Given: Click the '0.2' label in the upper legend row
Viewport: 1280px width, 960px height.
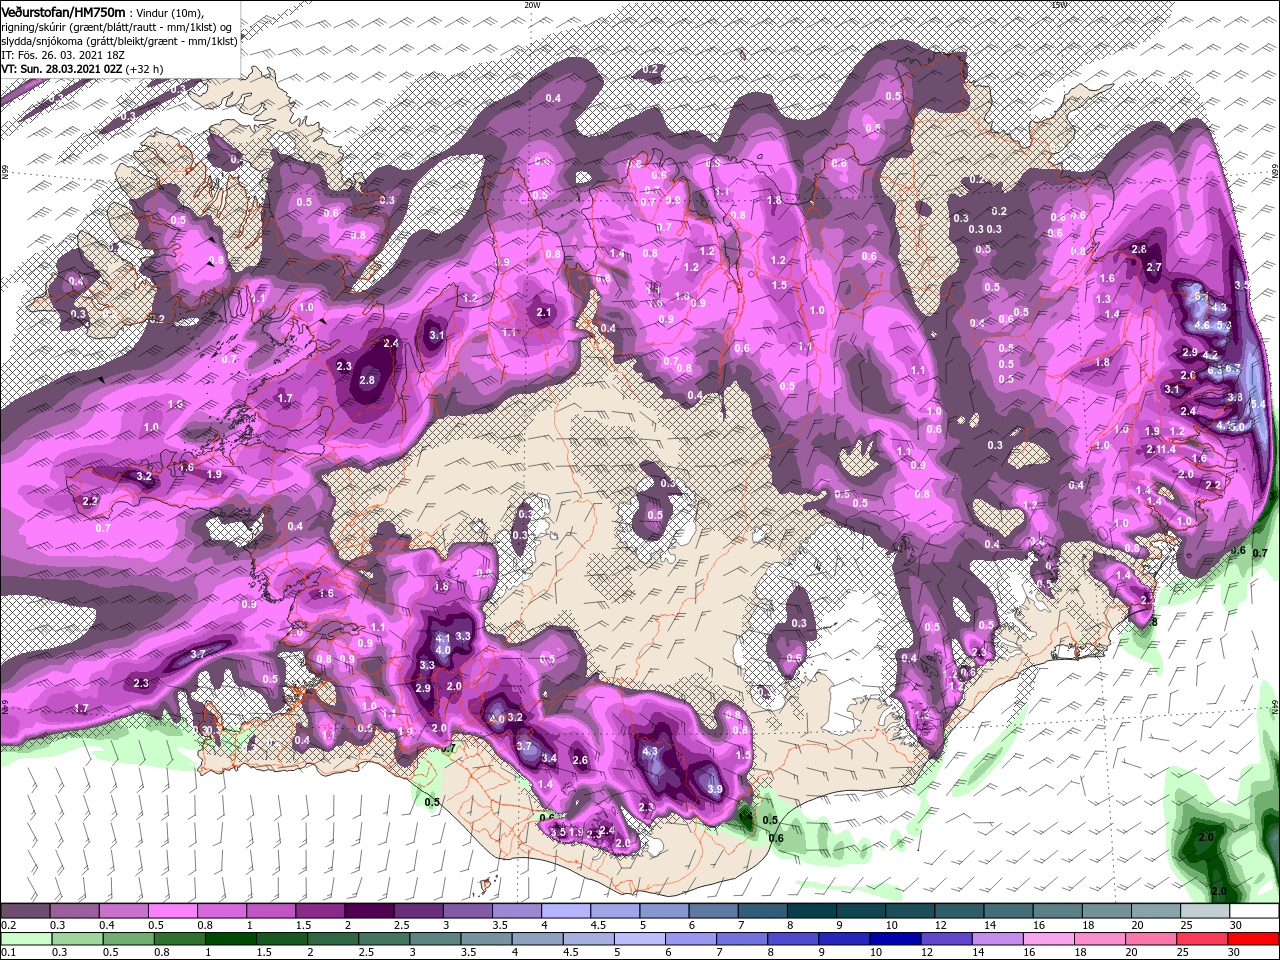Looking at the screenshot, I should click(x=7, y=925).
